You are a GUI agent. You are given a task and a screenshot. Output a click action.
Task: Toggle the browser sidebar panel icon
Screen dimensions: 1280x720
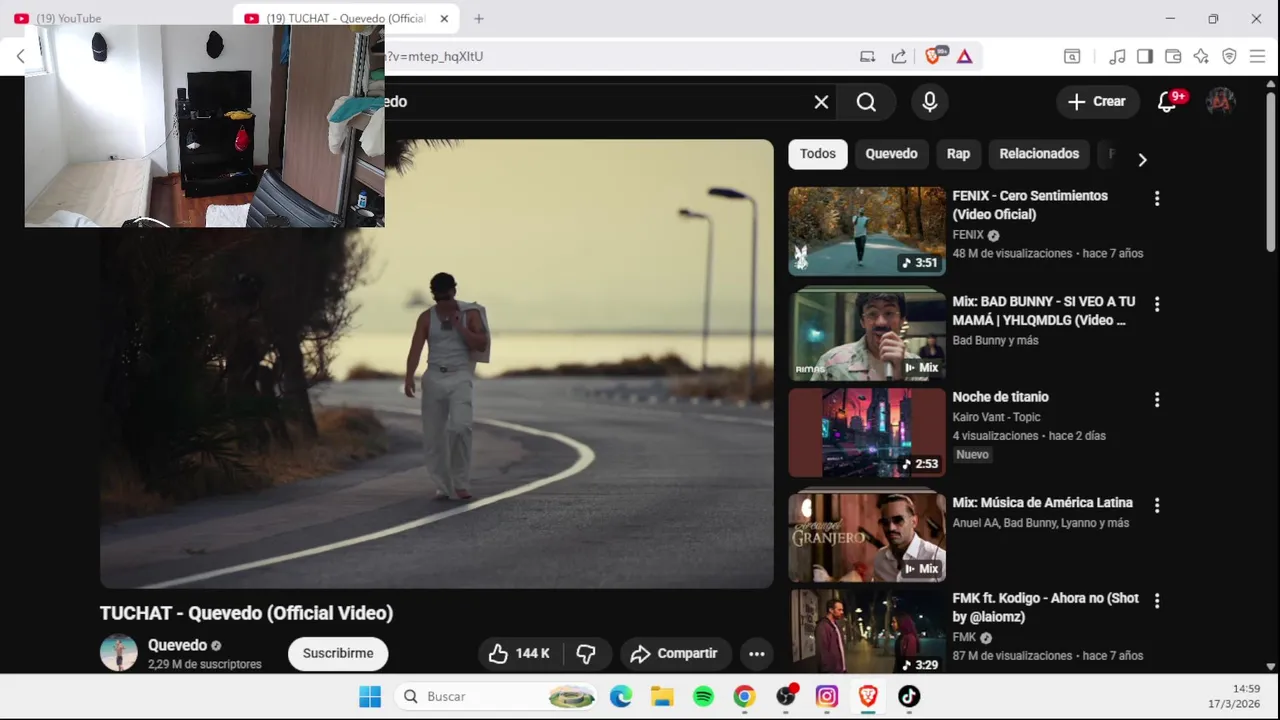(x=1145, y=56)
